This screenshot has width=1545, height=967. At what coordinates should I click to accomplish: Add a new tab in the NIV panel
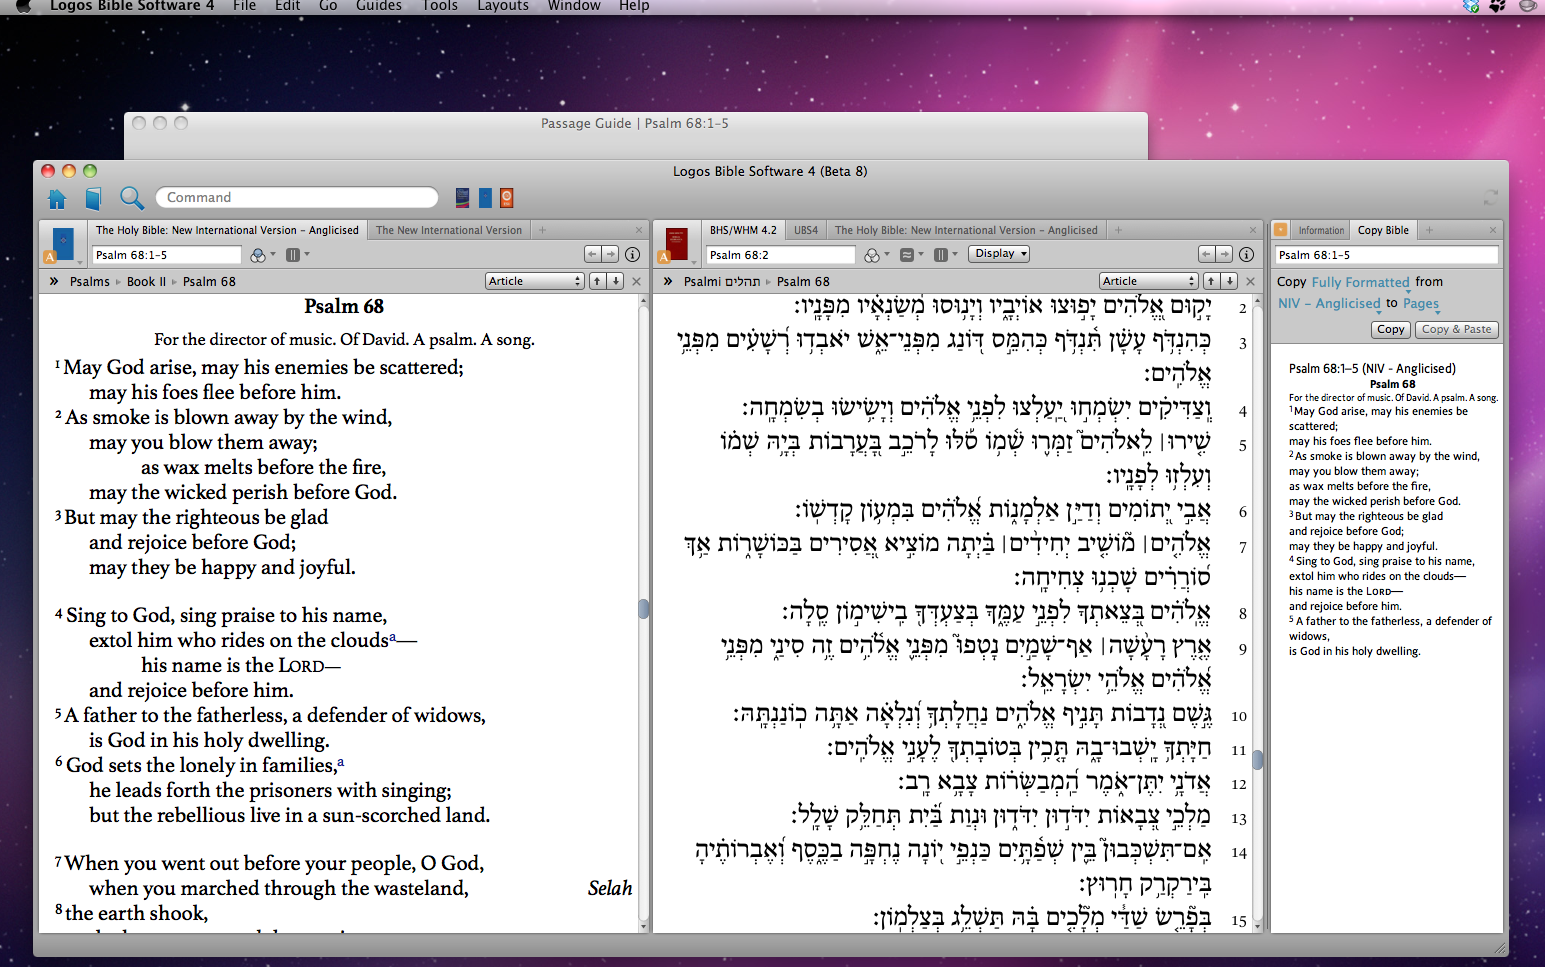tap(543, 230)
